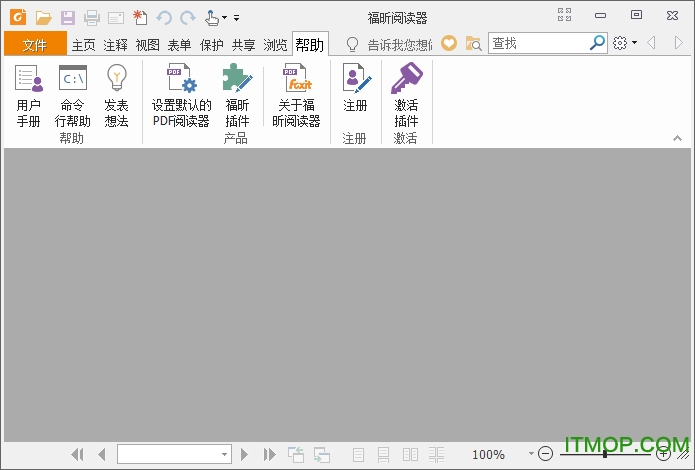
Task: Switch to continuous facing view mode
Action: click(x=437, y=454)
